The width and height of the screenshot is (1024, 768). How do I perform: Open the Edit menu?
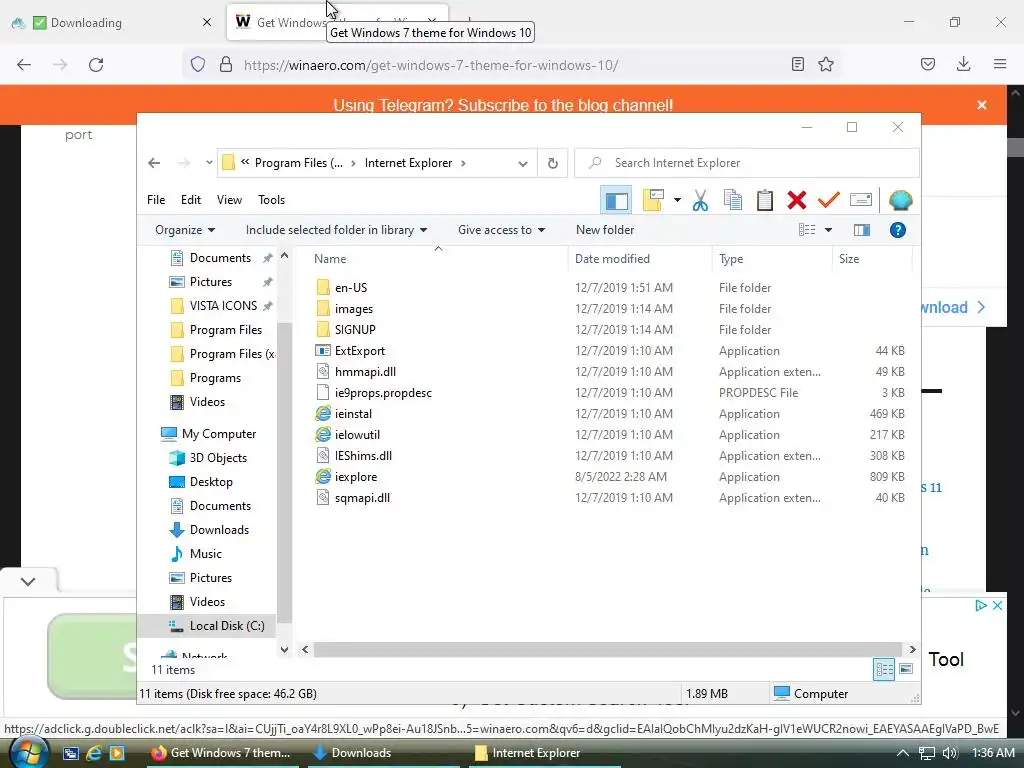(x=191, y=200)
